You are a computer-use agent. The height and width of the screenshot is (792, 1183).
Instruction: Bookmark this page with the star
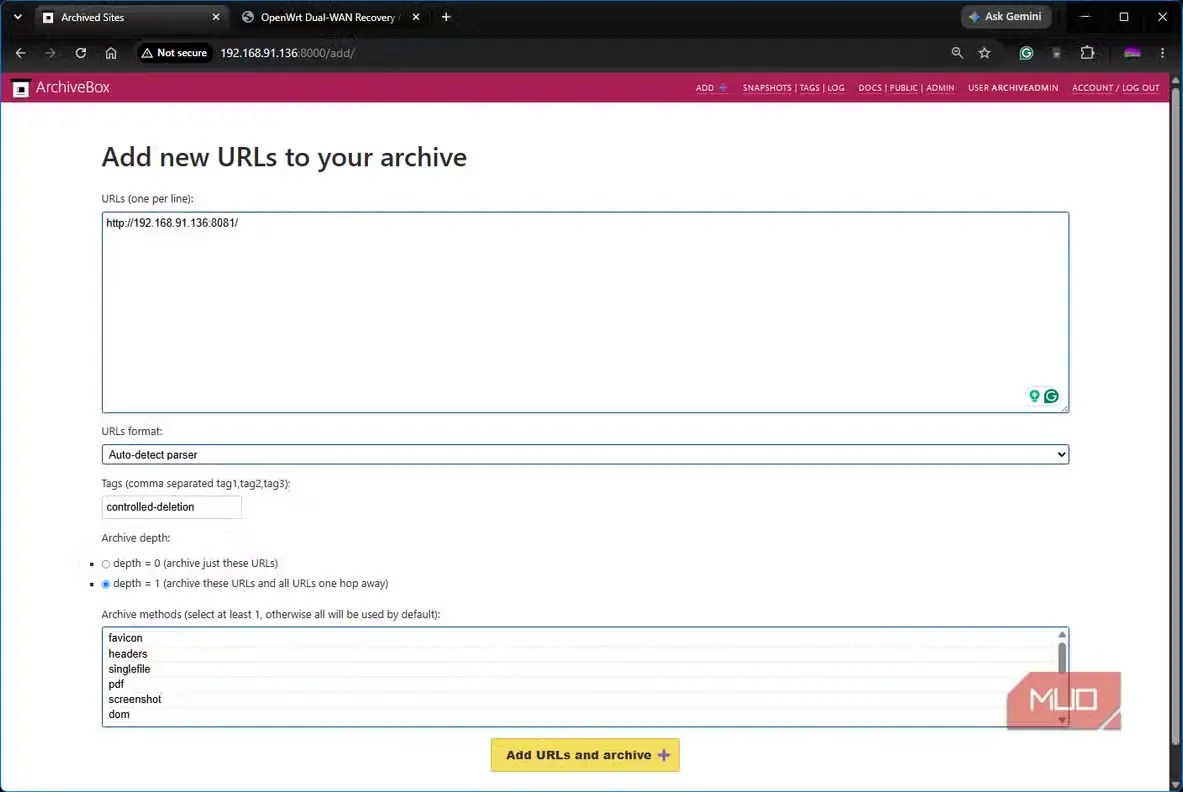pyautogui.click(x=985, y=53)
